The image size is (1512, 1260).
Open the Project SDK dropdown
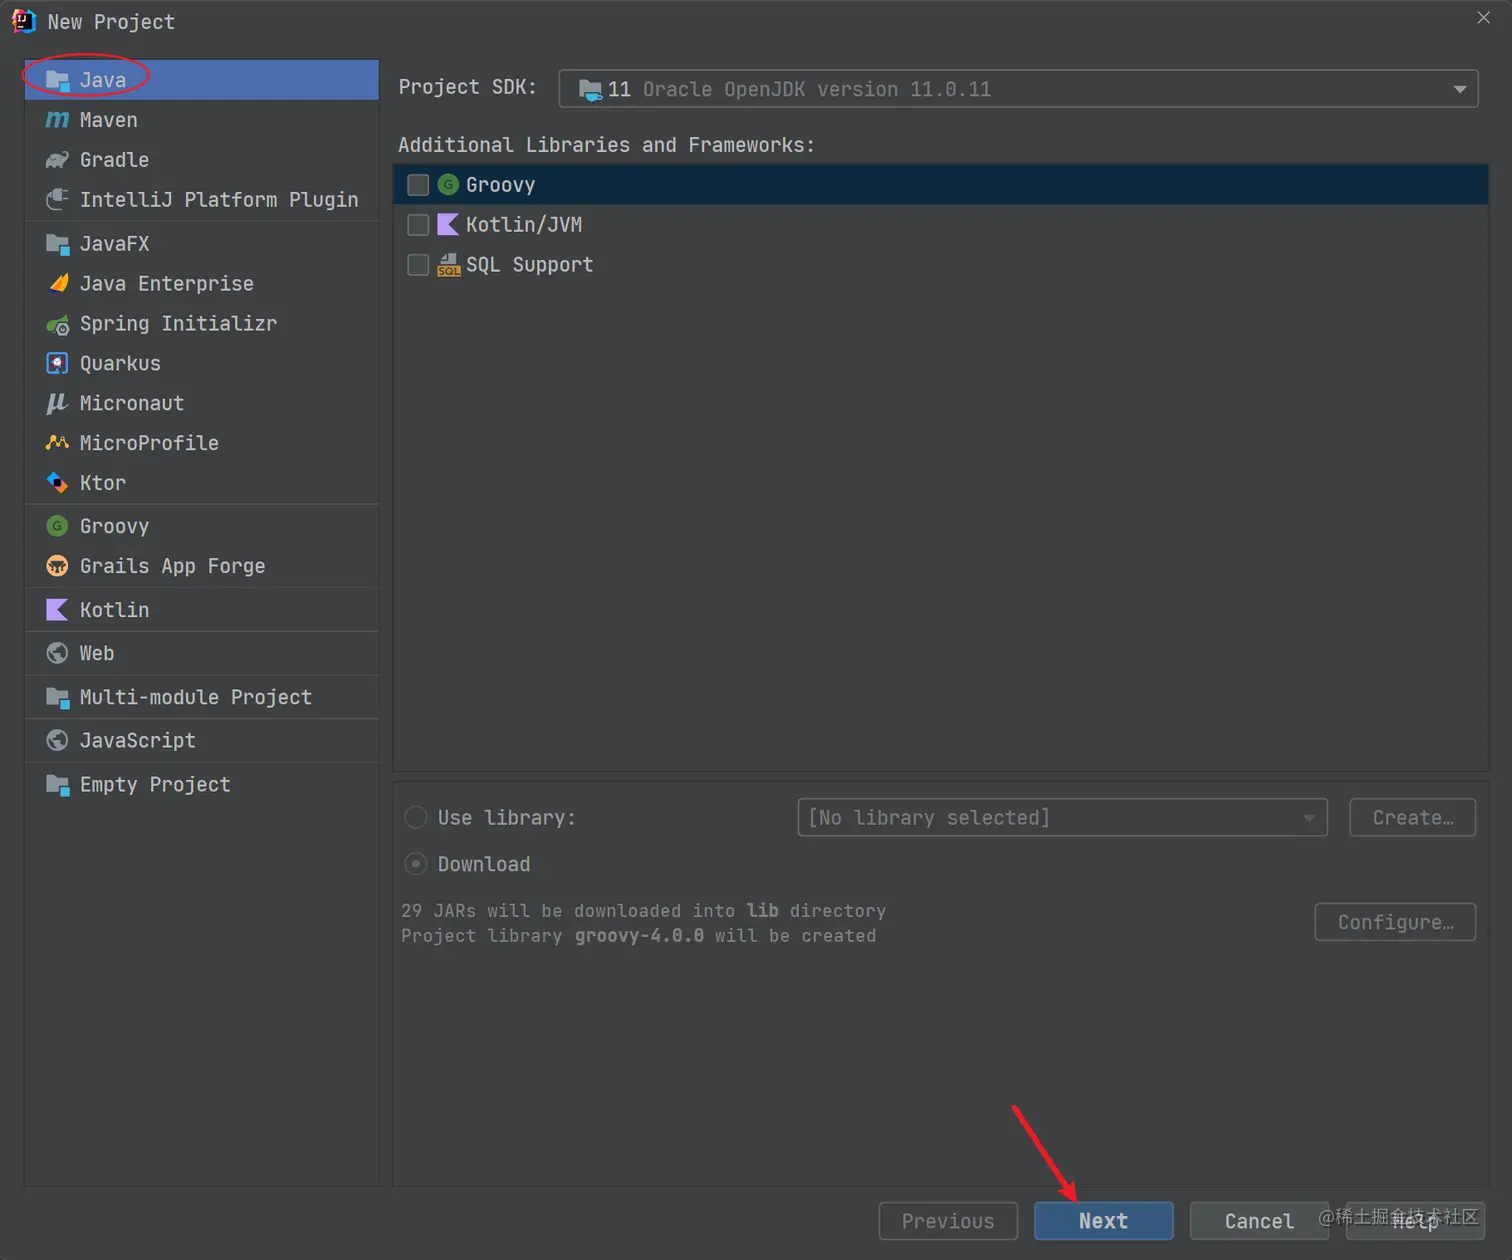pyautogui.click(x=1018, y=89)
